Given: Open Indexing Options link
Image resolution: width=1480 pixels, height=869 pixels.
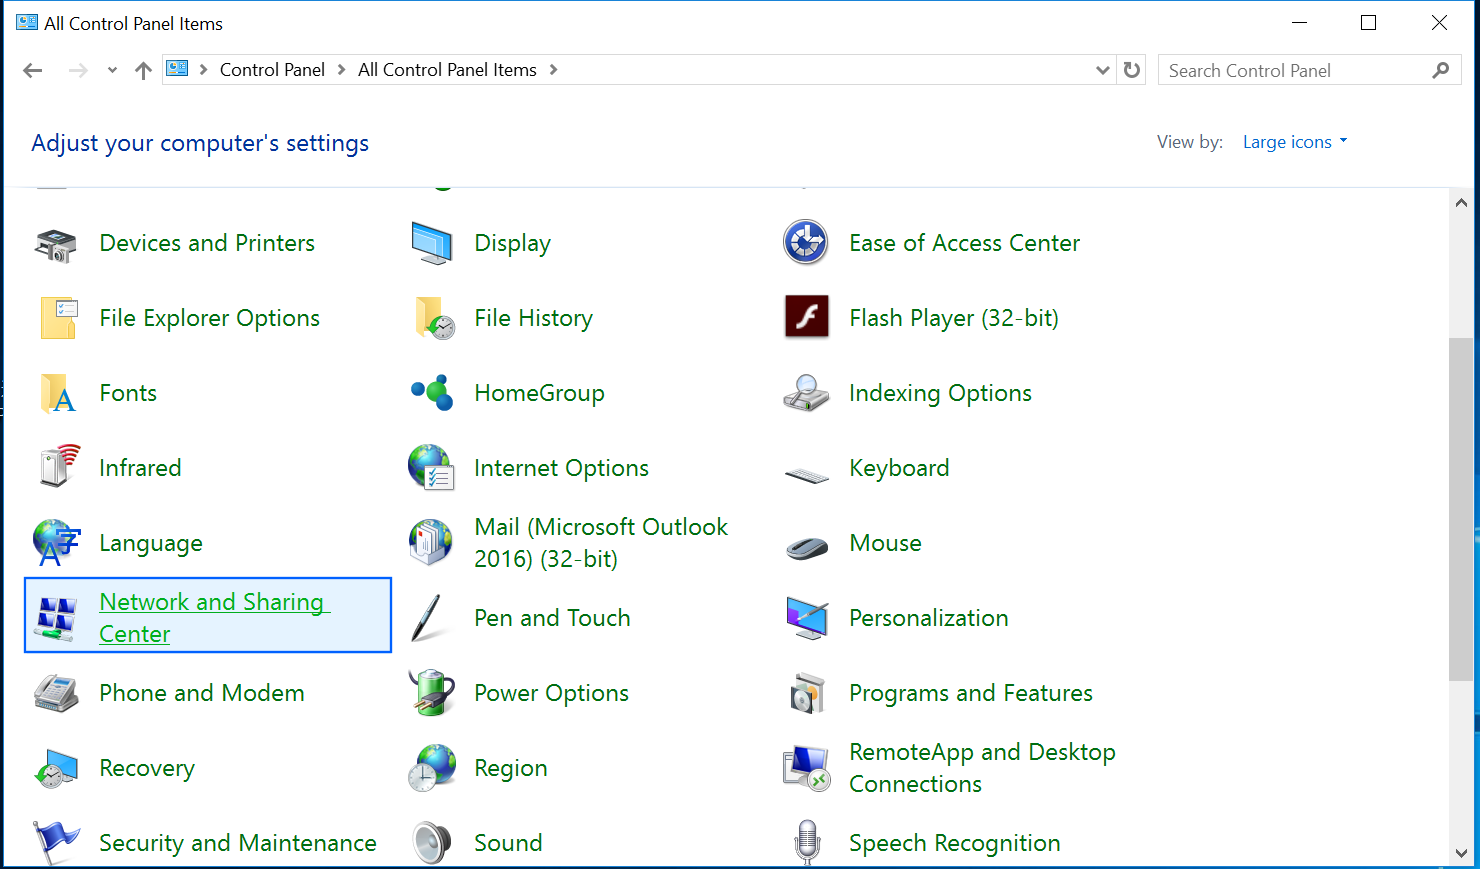Looking at the screenshot, I should point(940,393).
